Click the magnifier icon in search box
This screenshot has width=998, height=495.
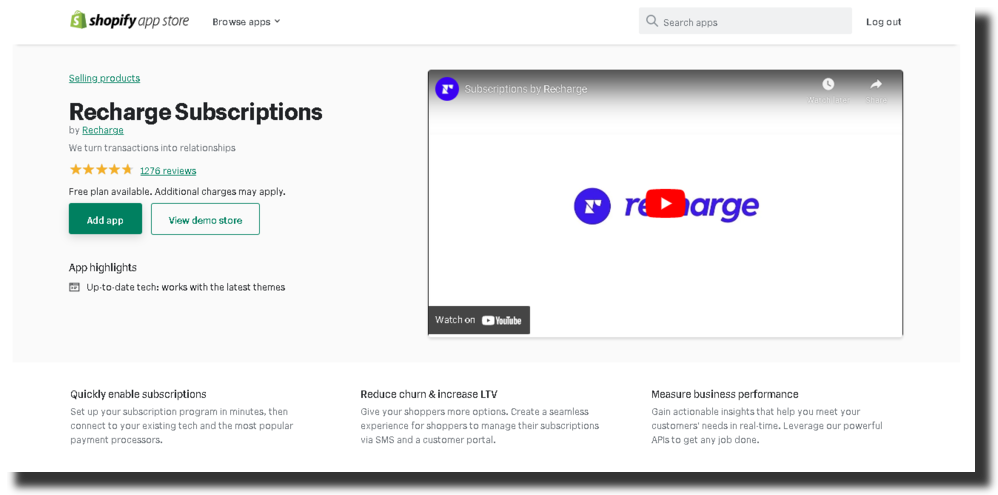pyautogui.click(x=652, y=21)
